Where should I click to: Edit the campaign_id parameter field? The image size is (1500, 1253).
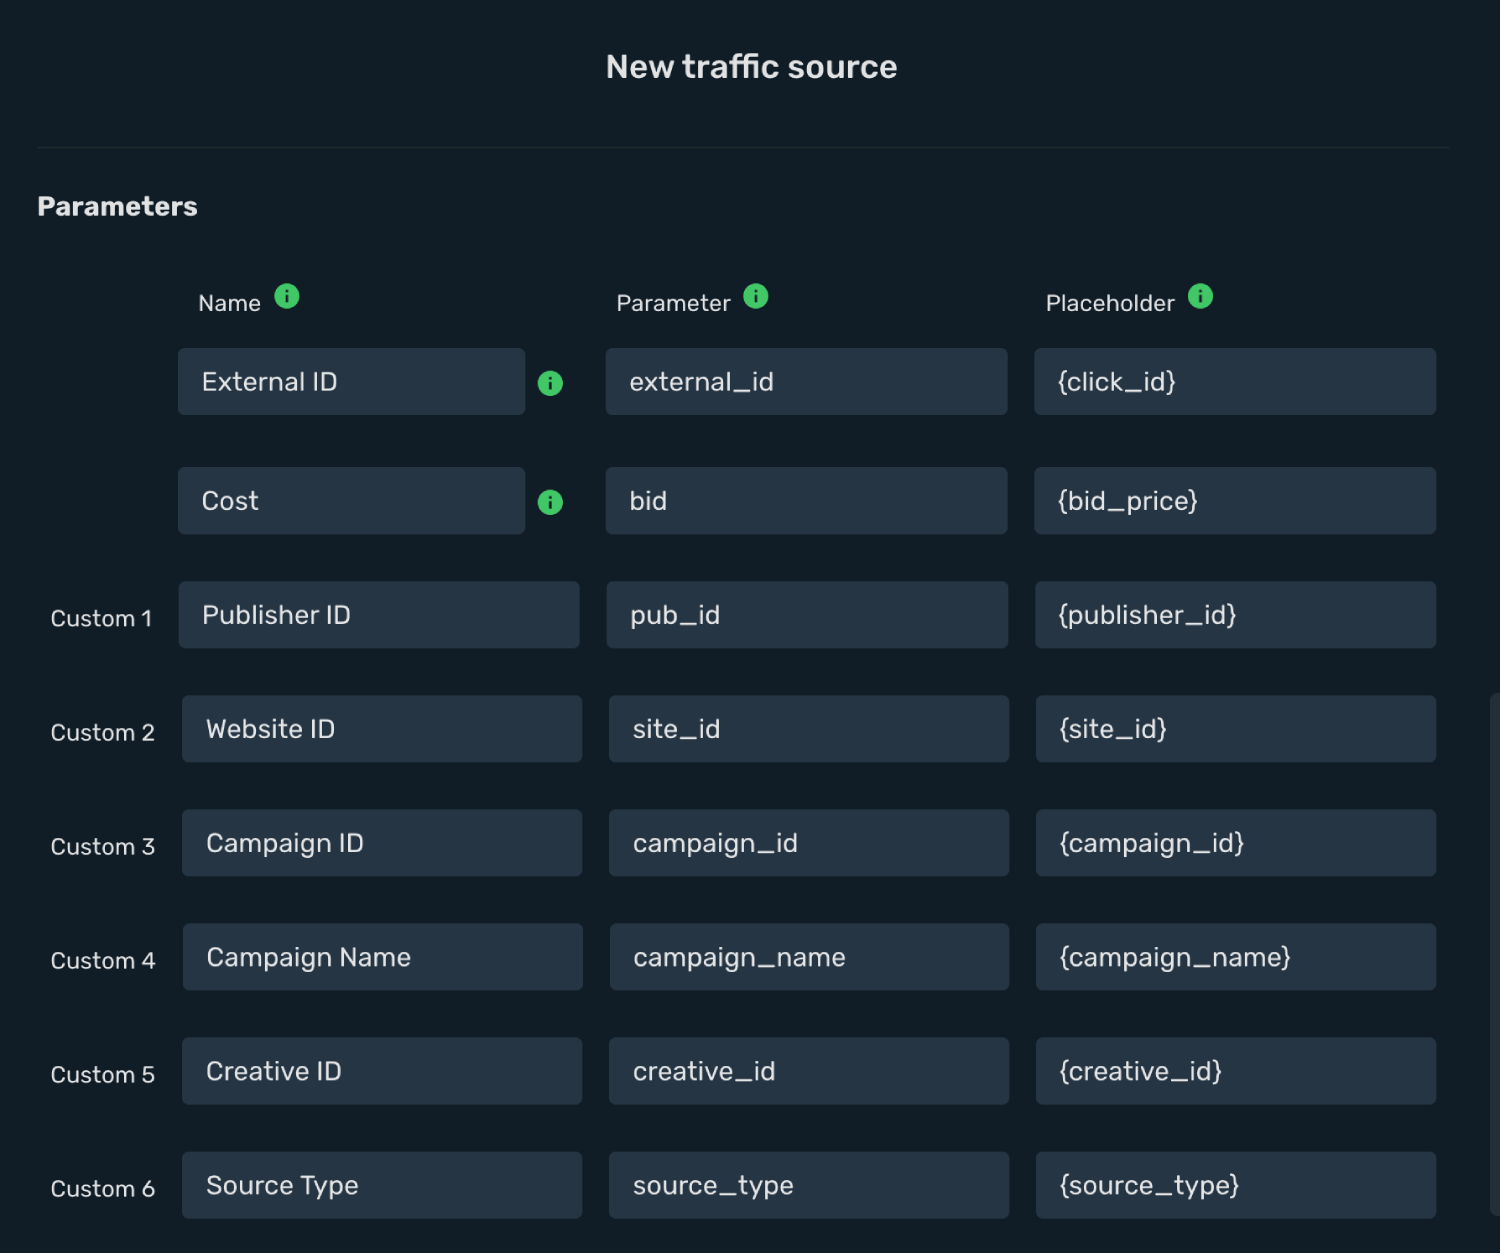(x=809, y=842)
